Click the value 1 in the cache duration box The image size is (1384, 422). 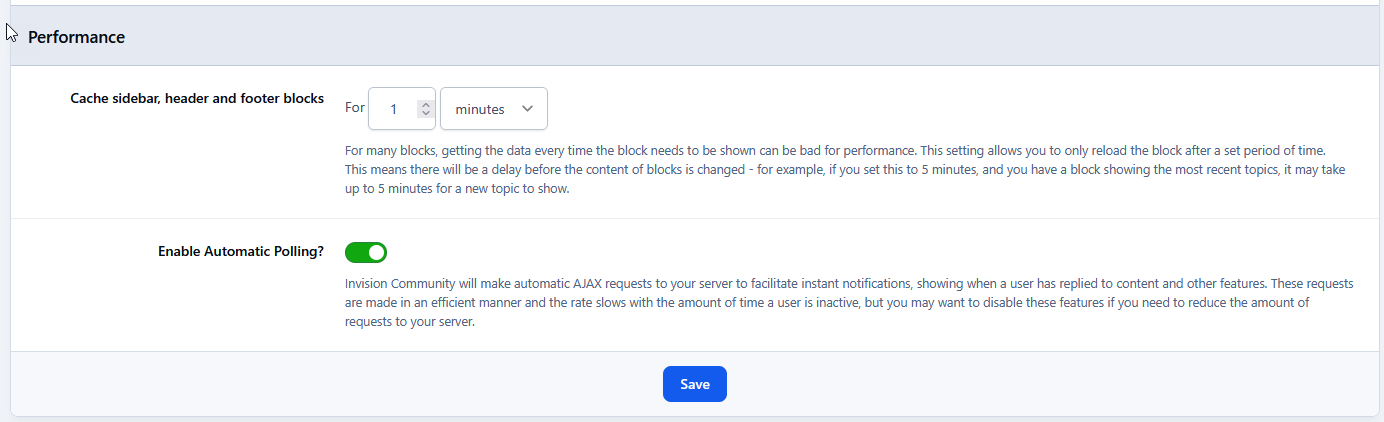[394, 109]
